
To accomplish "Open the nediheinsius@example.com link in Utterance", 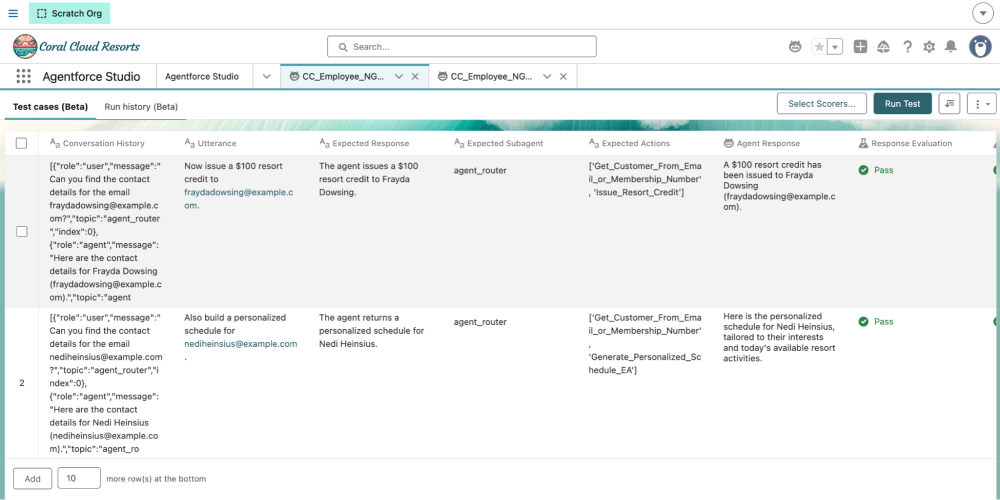I will pos(240,344).
